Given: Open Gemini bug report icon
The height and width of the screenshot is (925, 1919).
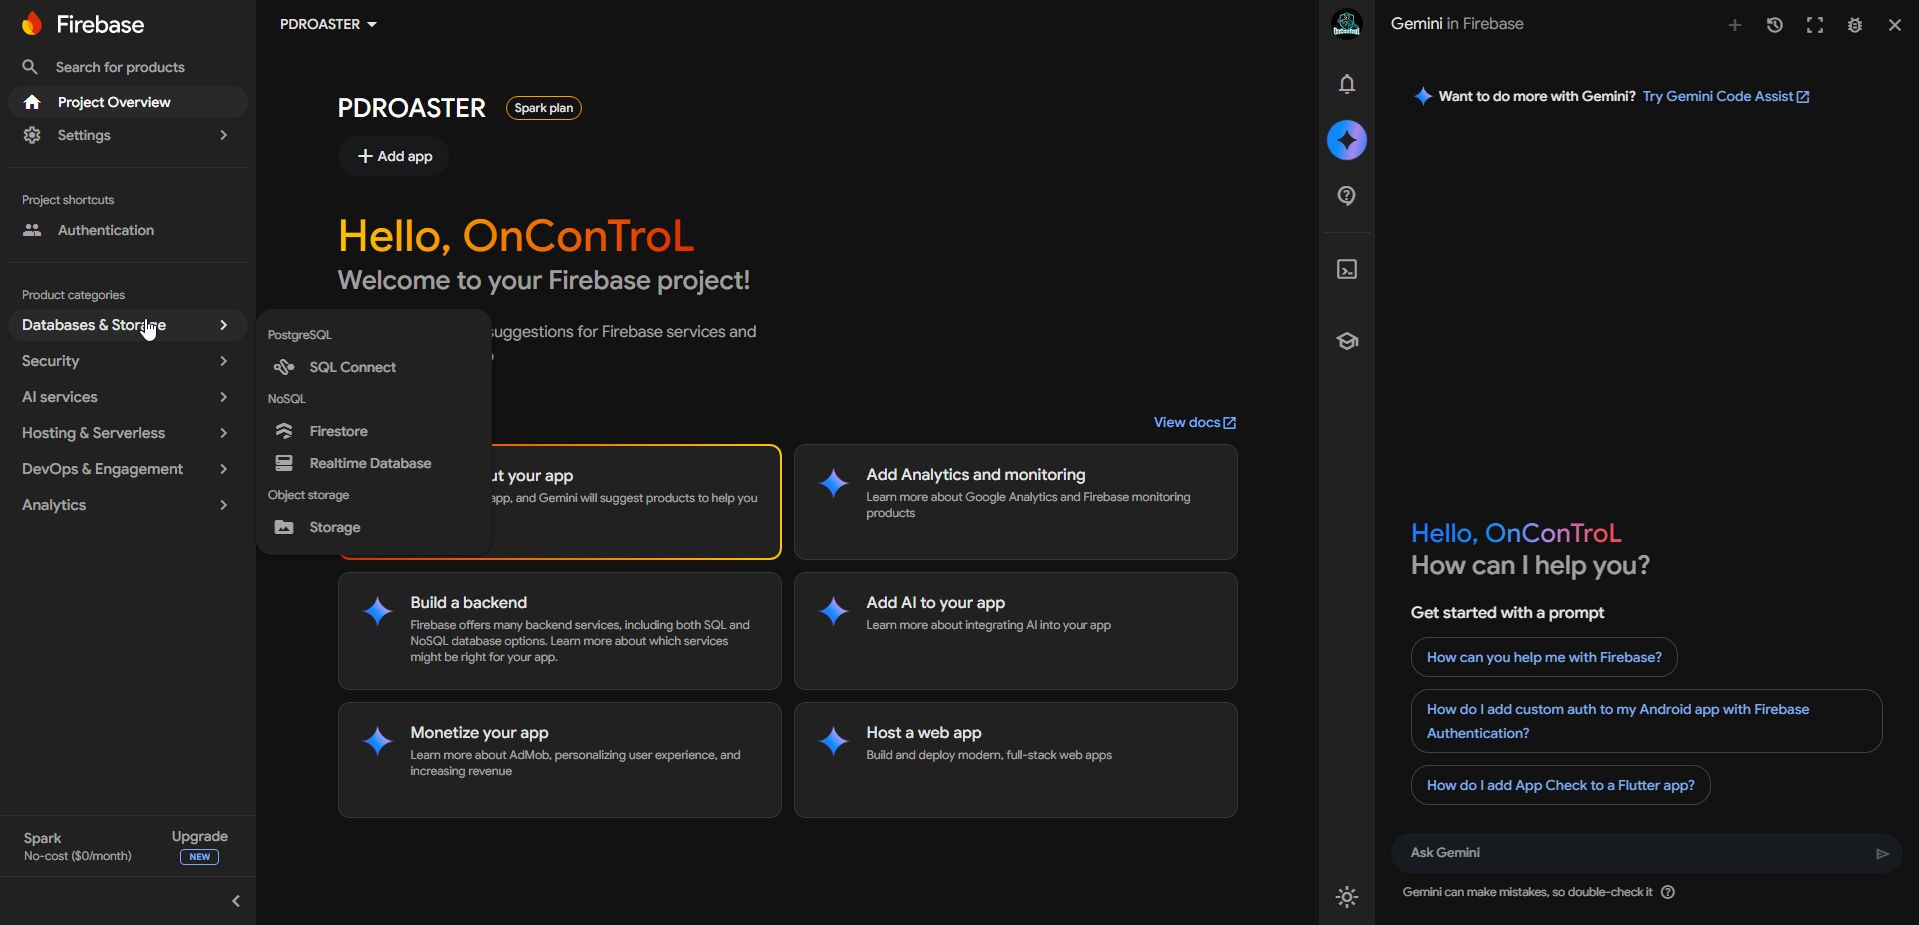Looking at the screenshot, I should coord(1855,25).
